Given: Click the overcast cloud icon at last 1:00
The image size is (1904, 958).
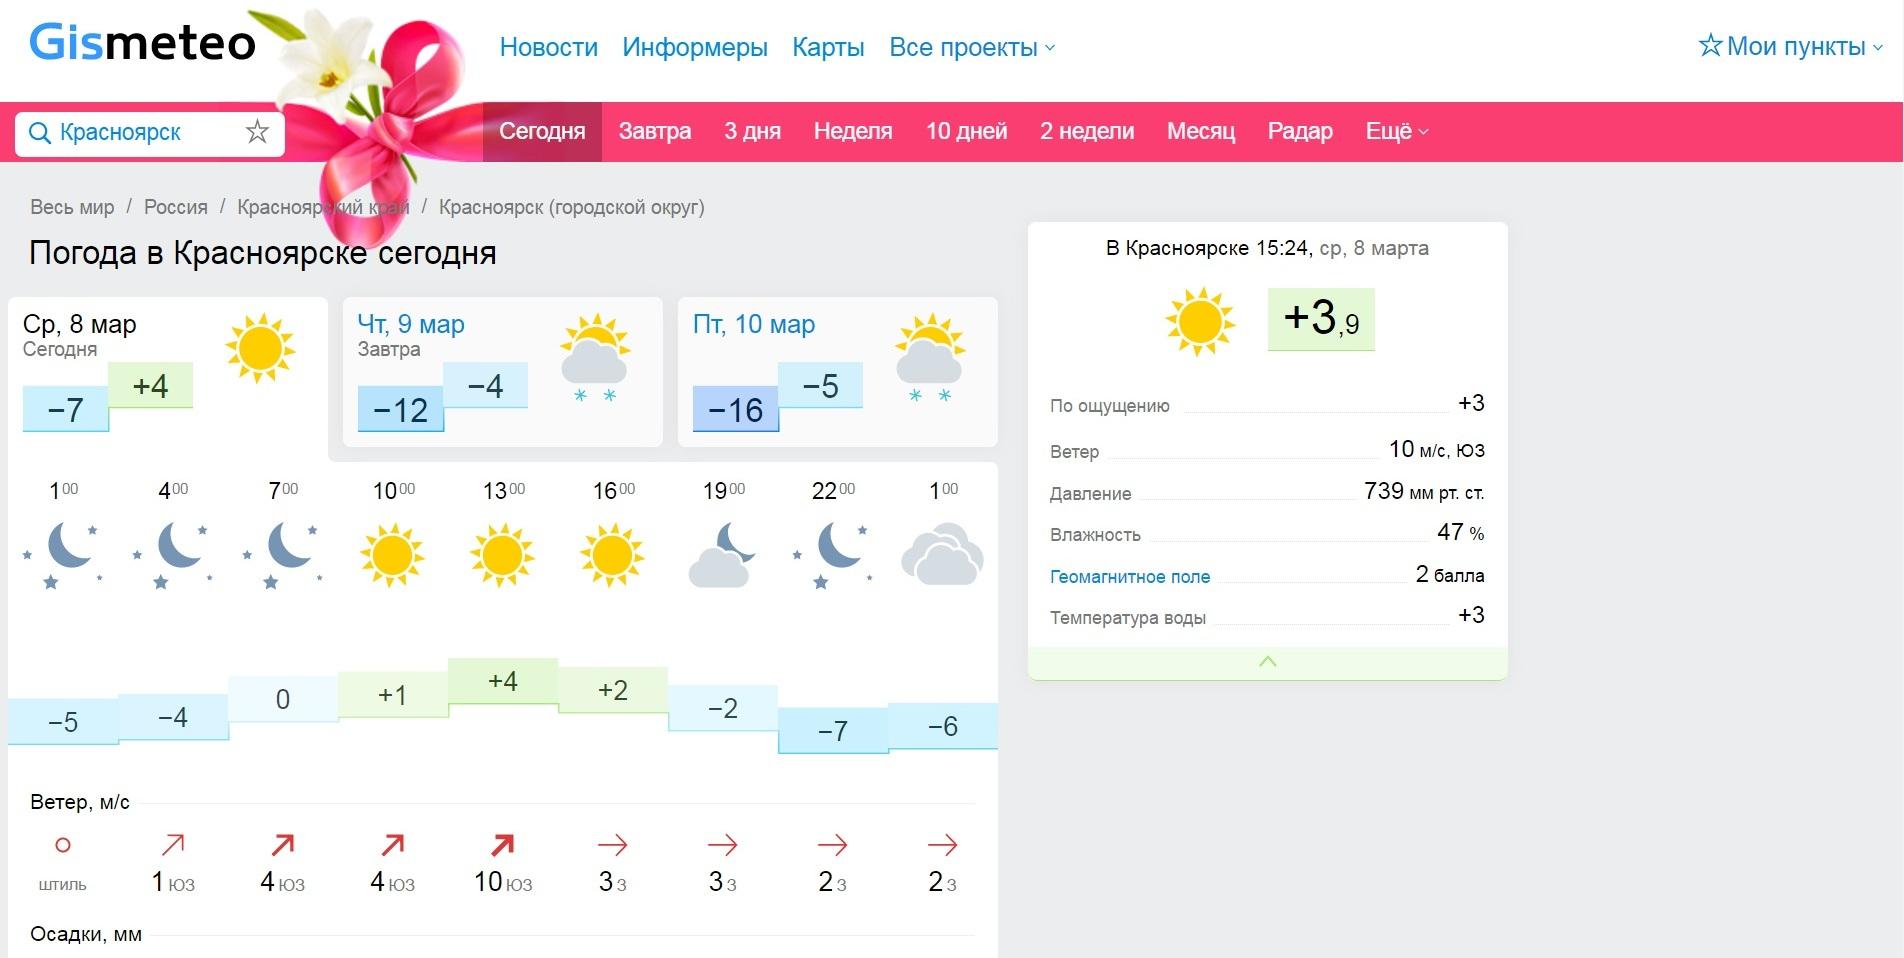Looking at the screenshot, I should point(942,555).
